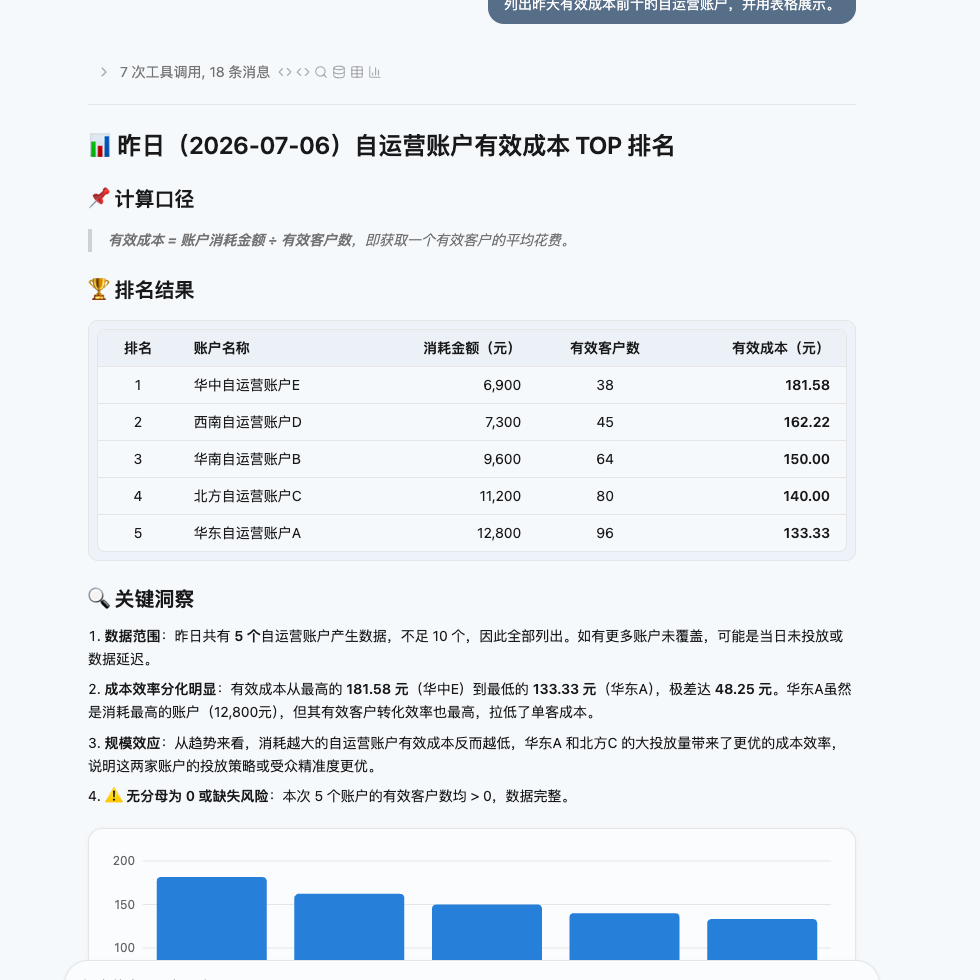Select the 华中自运营账户E cell
Viewport: 980px width, 980px height.
pyautogui.click(x=247, y=385)
